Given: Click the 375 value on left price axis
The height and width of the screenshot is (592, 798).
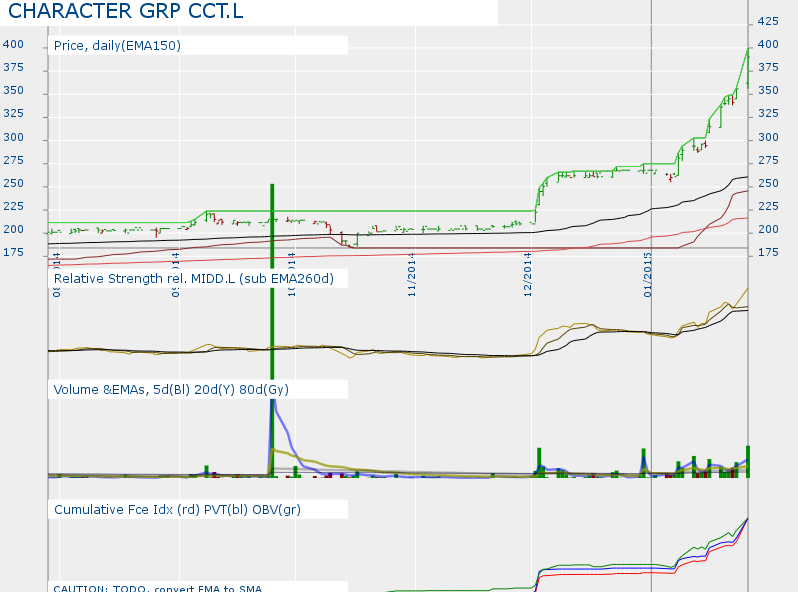Looking at the screenshot, I should coord(13,67).
